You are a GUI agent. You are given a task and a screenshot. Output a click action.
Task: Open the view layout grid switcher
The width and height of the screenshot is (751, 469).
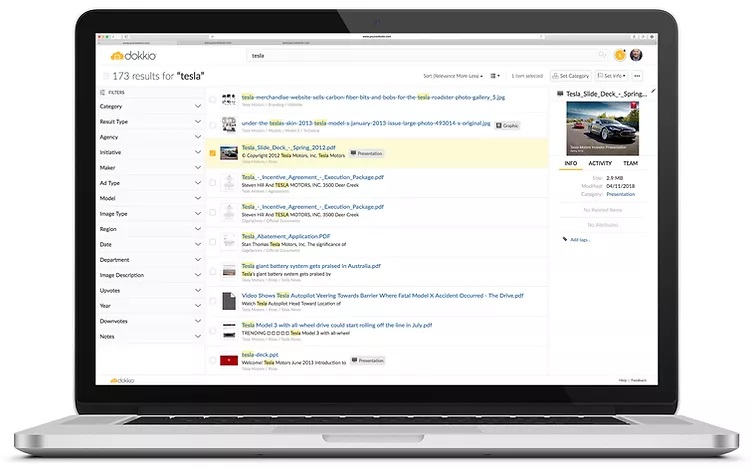(x=495, y=76)
